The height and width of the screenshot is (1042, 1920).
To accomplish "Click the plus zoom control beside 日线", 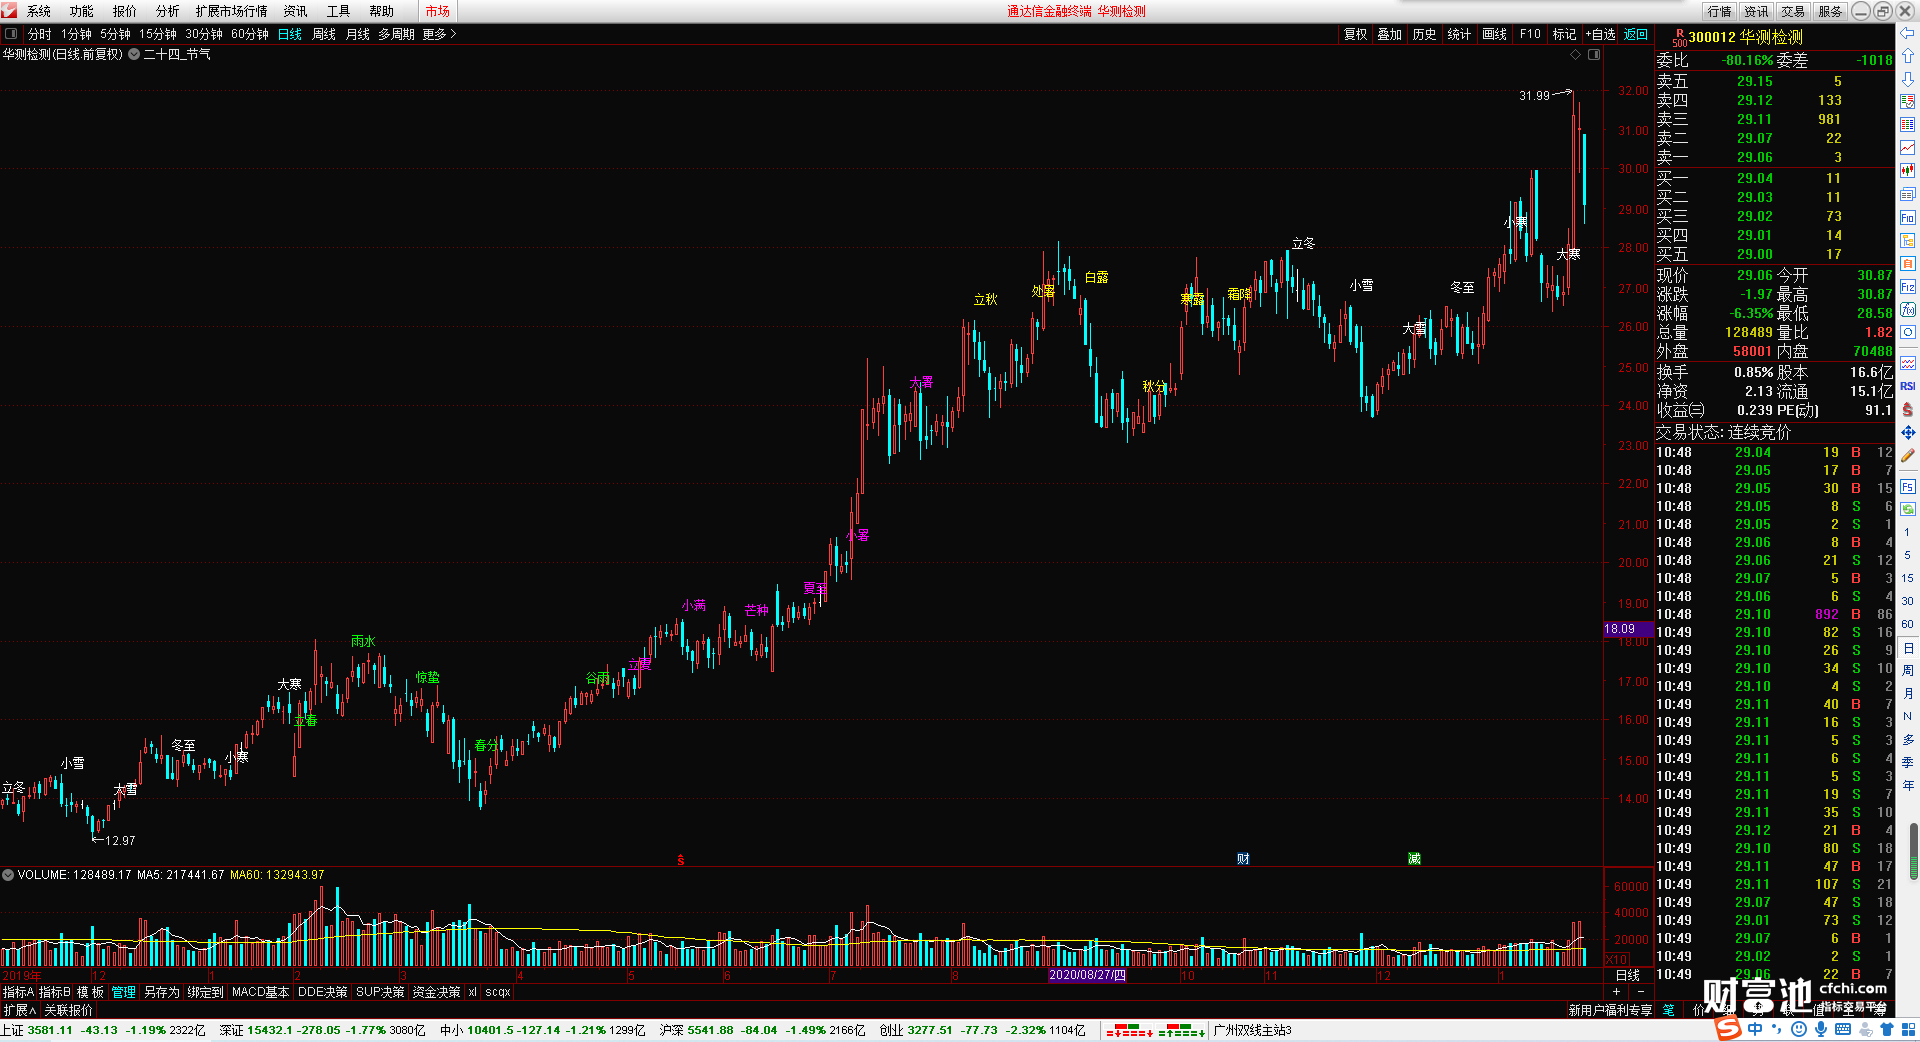I will 1617,992.
